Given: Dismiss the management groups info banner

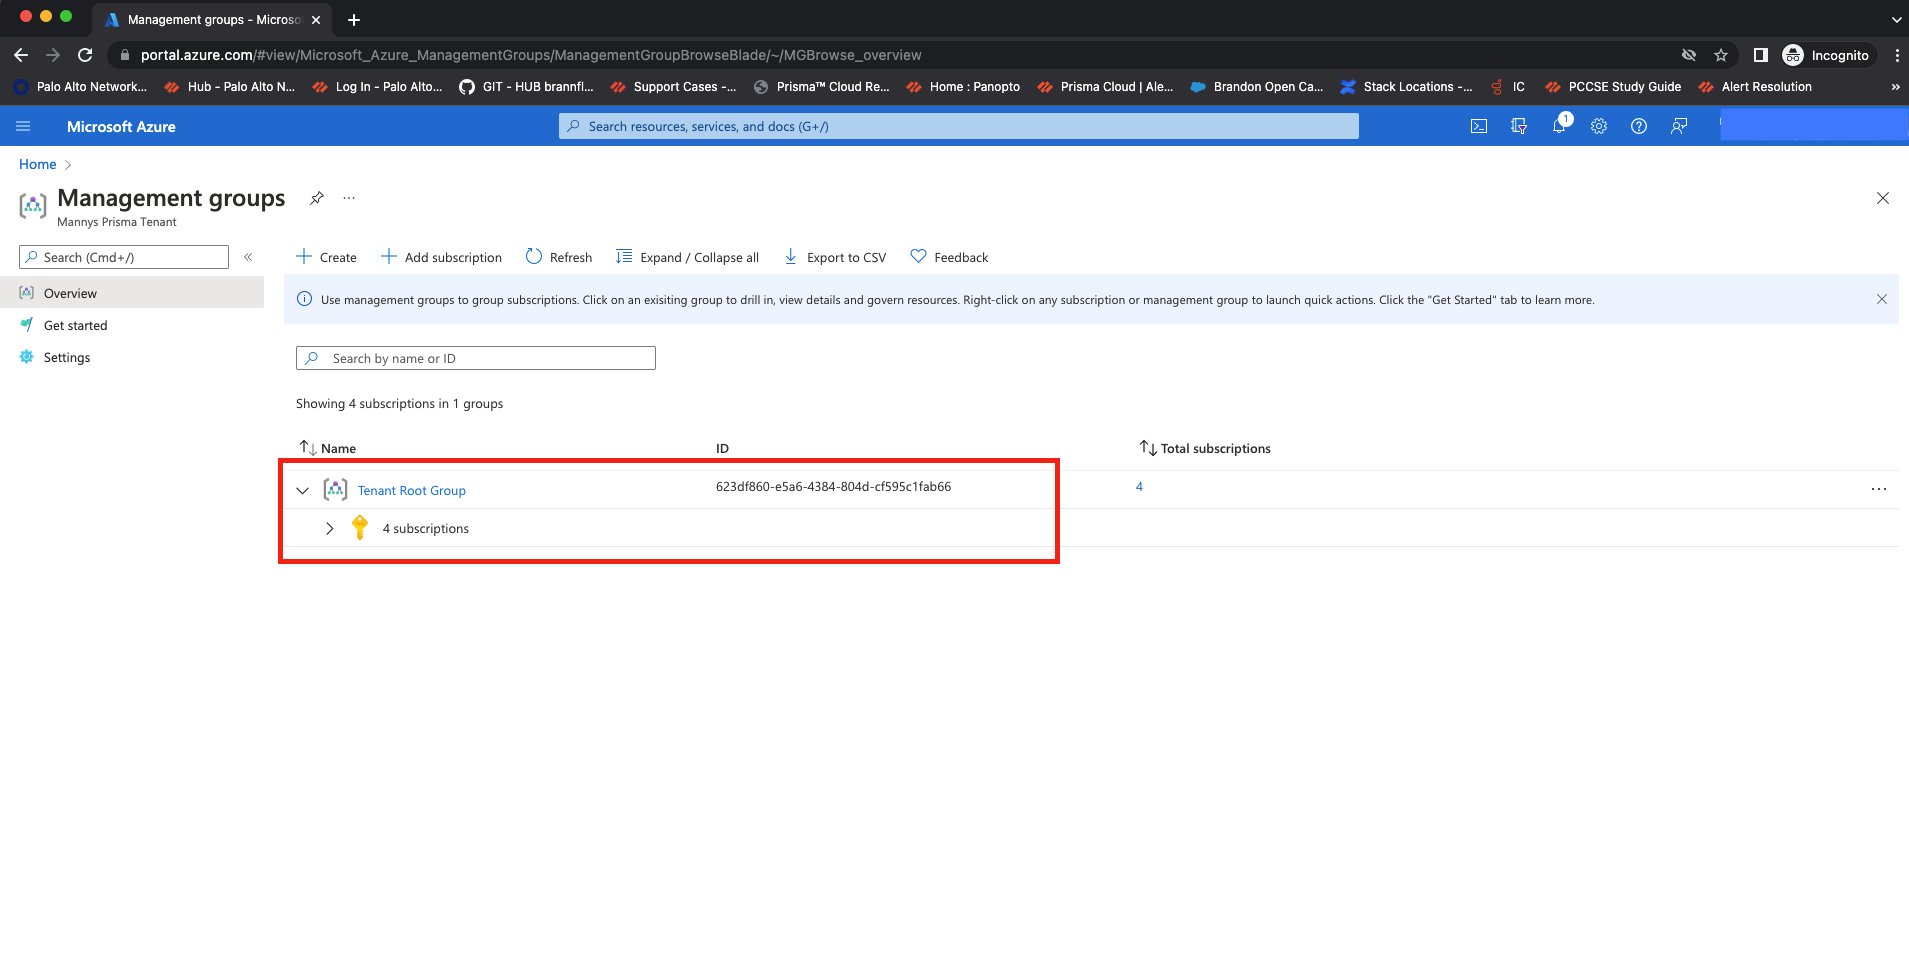Looking at the screenshot, I should pyautogui.click(x=1880, y=299).
